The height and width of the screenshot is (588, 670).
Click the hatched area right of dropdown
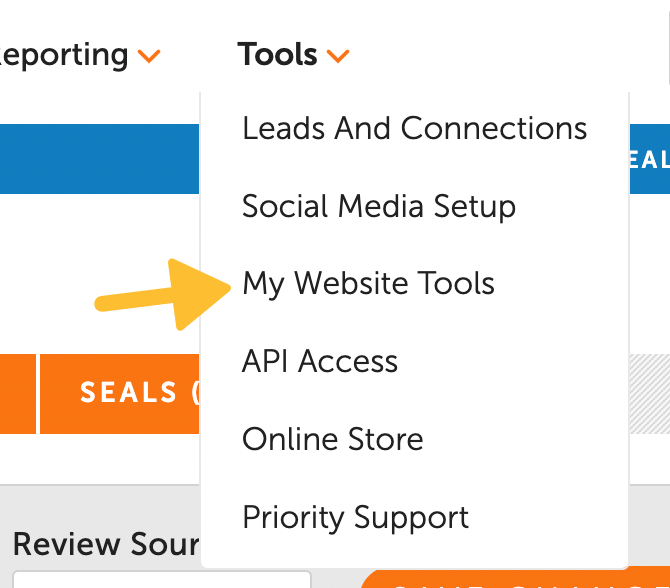[x=649, y=393]
